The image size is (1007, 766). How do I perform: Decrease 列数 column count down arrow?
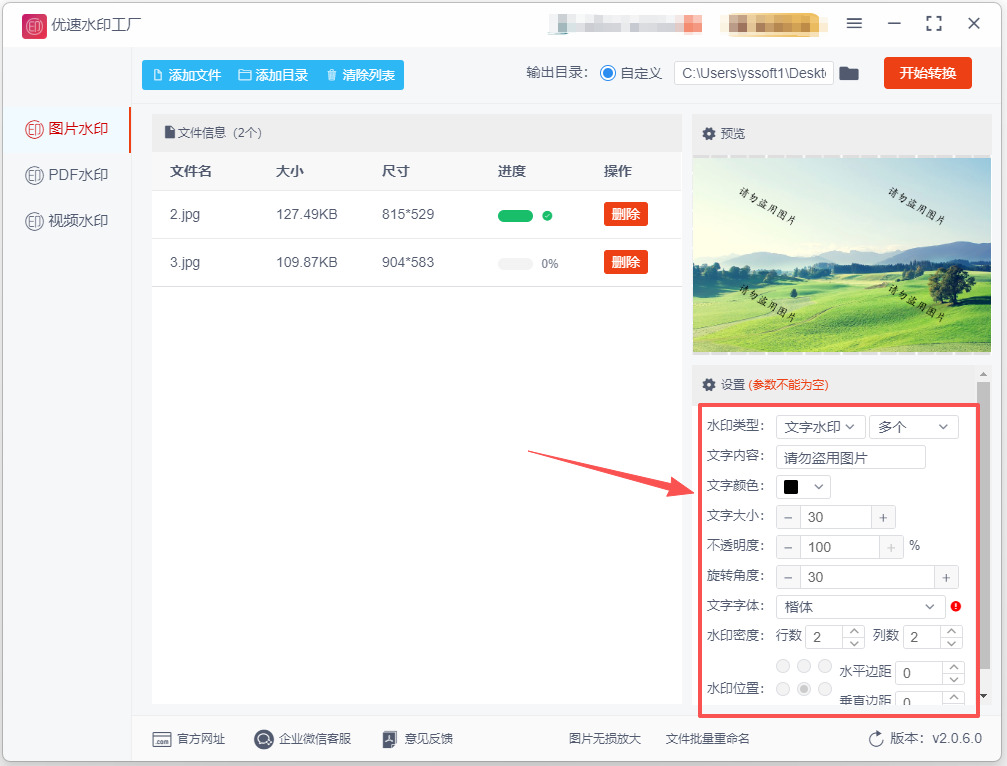(952, 643)
